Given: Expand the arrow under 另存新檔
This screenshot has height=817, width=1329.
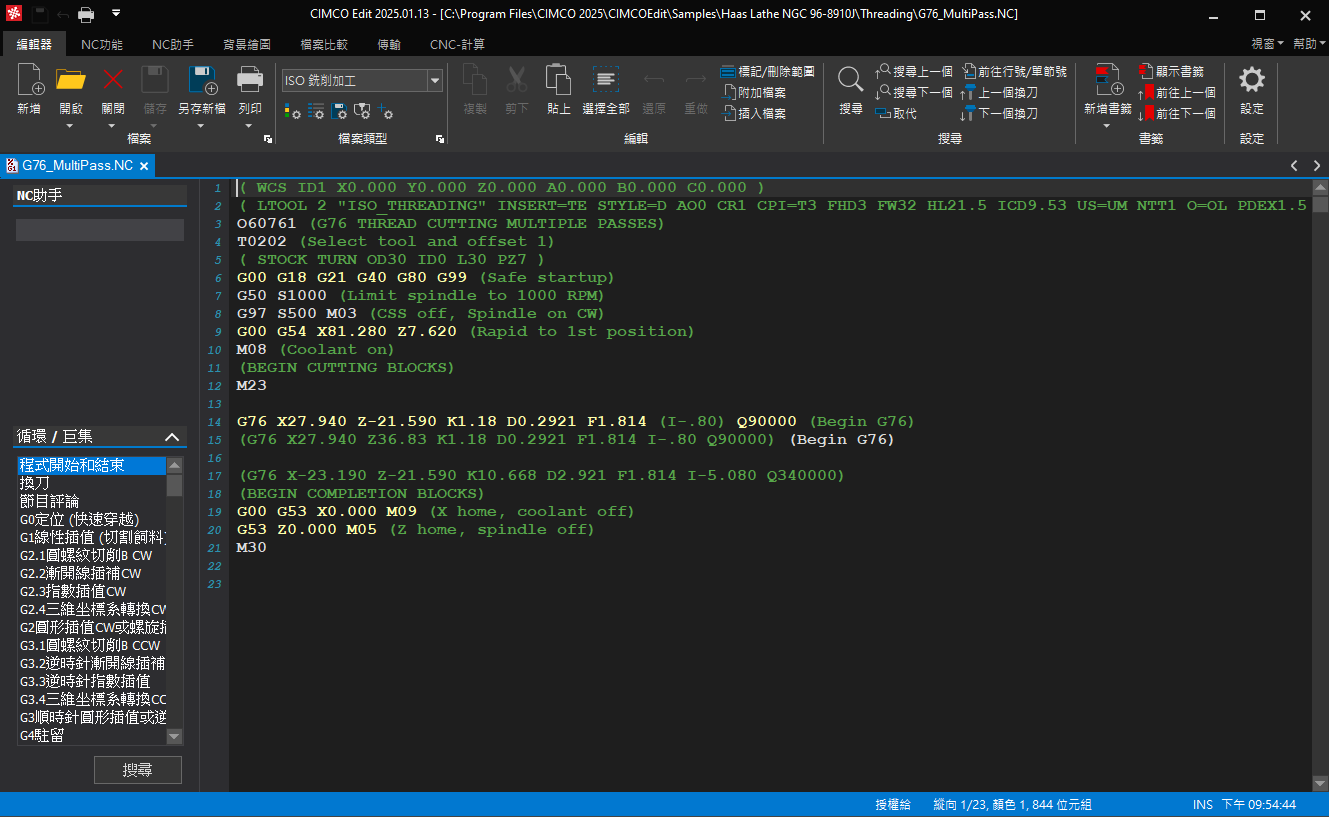Looking at the screenshot, I should click(202, 126).
